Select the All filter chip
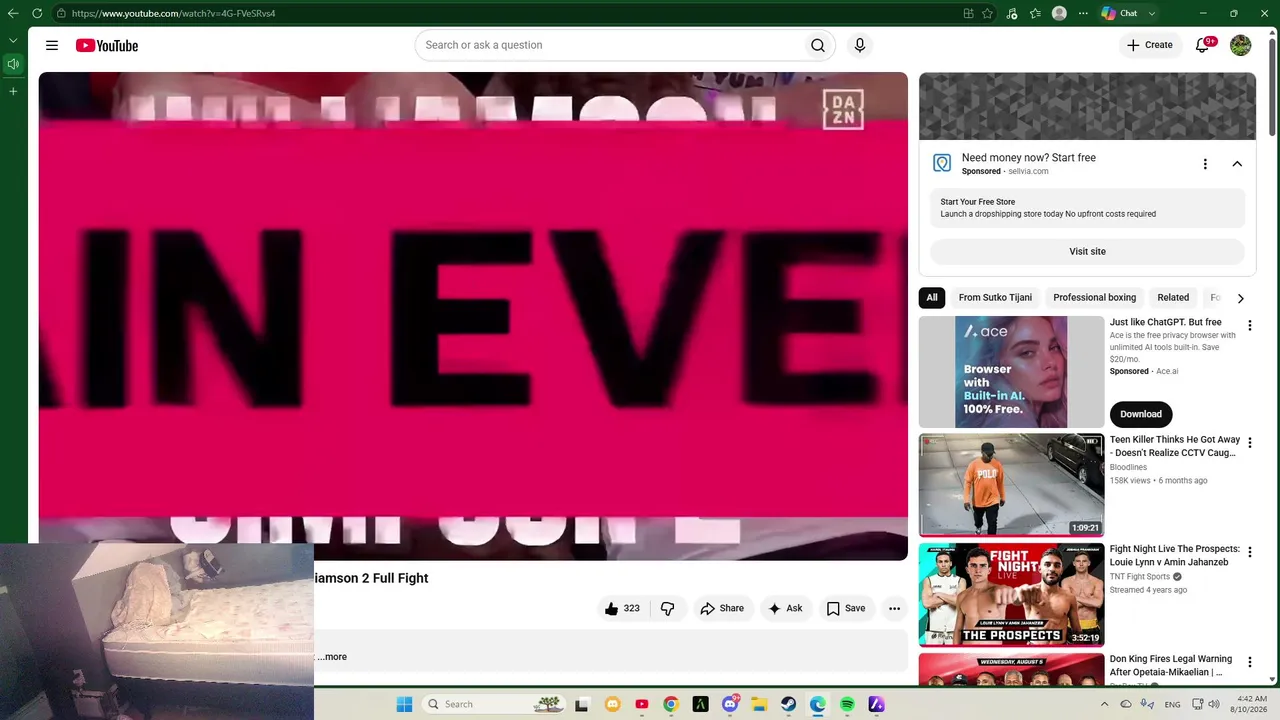Image resolution: width=1280 pixels, height=720 pixels. (932, 297)
